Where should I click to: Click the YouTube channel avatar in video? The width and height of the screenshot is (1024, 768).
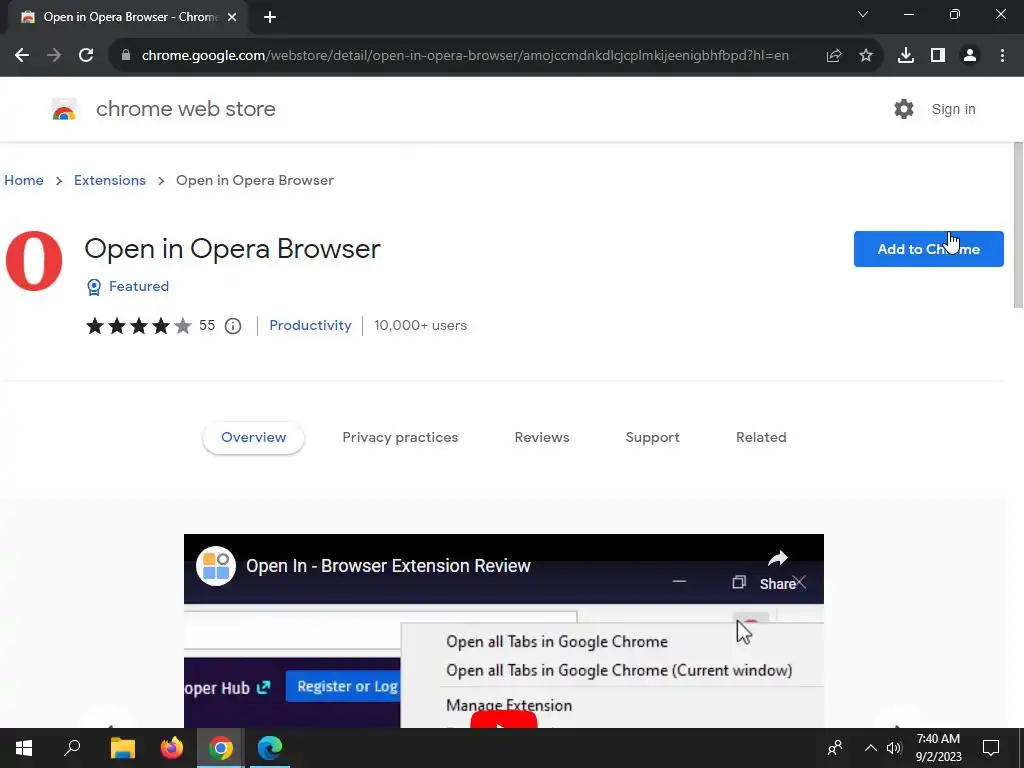(216, 566)
